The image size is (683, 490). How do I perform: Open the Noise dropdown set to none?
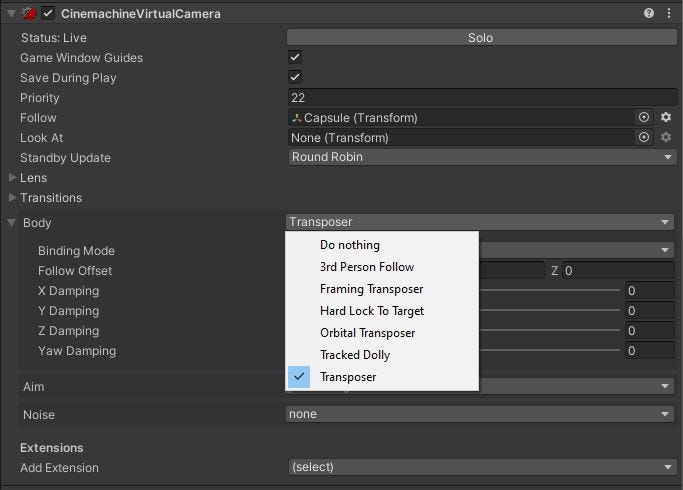(480, 414)
